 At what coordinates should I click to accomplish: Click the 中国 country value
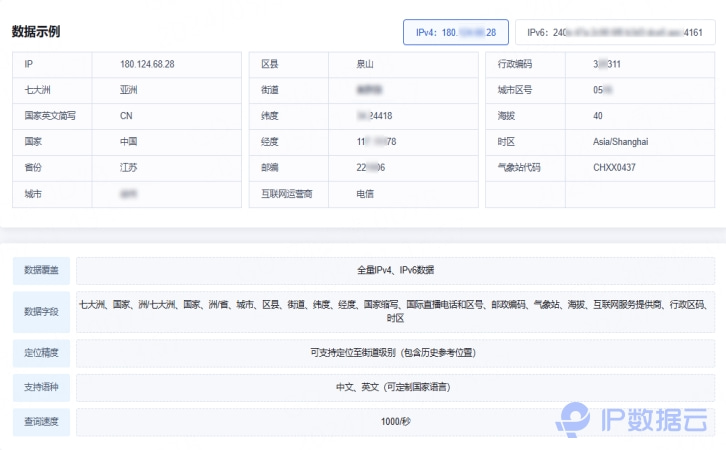click(129, 142)
